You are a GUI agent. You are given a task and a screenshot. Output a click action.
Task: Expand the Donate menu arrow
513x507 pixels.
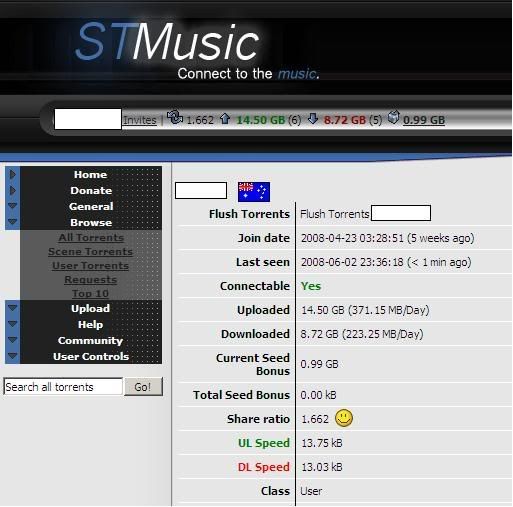point(13,190)
